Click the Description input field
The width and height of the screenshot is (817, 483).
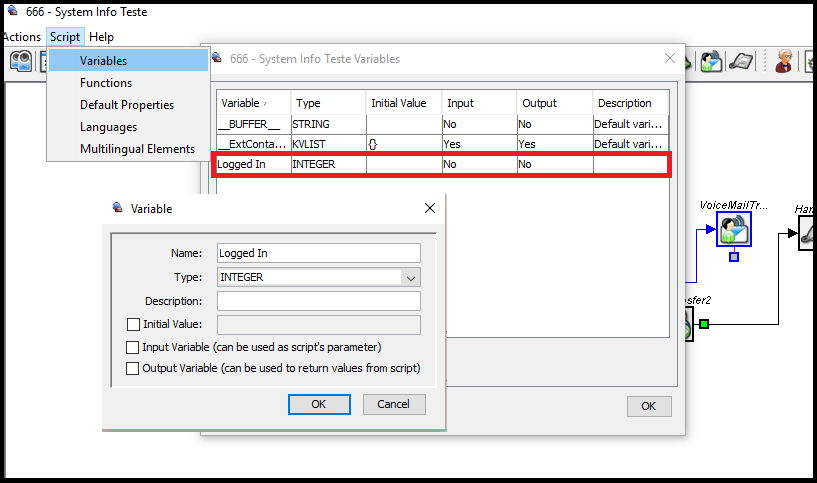click(x=318, y=301)
